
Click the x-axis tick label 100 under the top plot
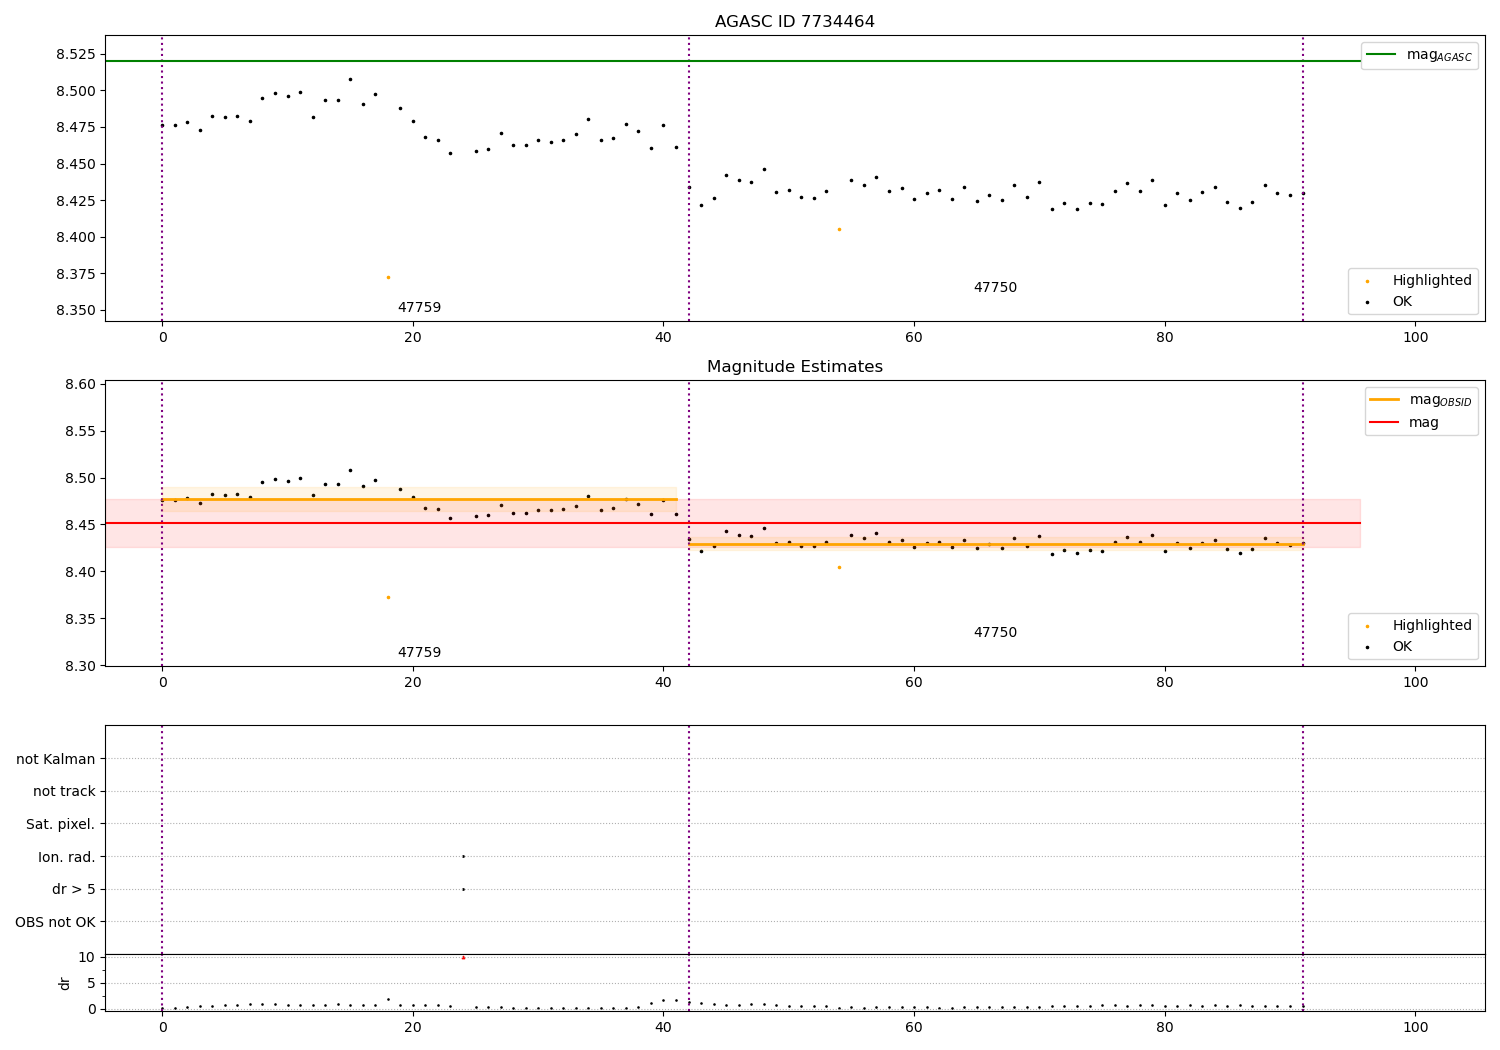click(1415, 338)
